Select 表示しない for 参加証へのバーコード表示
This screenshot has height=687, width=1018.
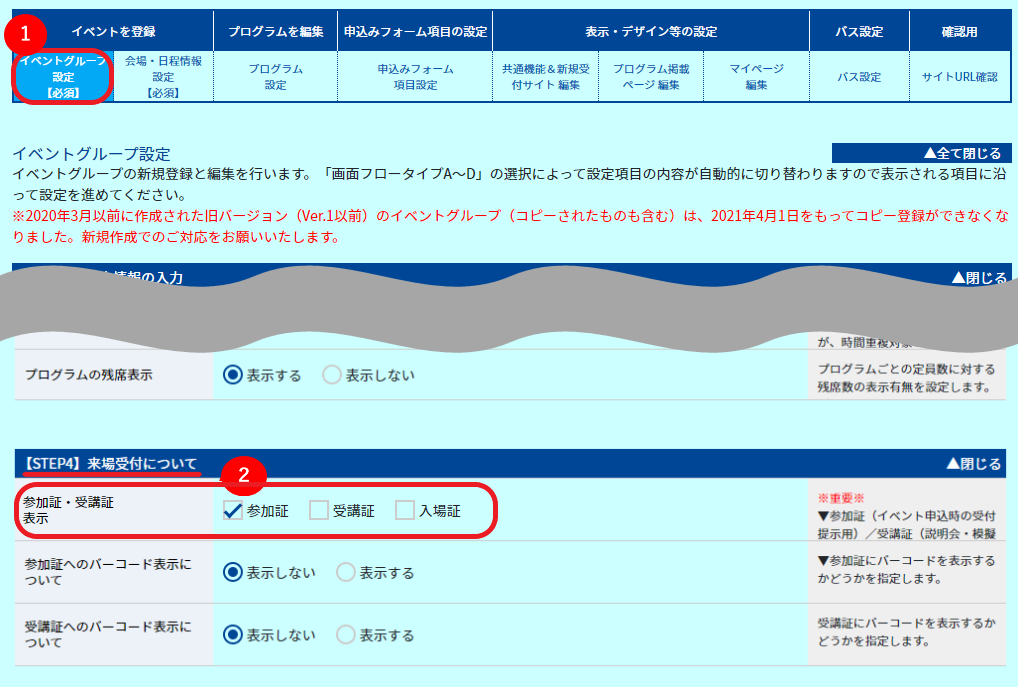[232, 572]
